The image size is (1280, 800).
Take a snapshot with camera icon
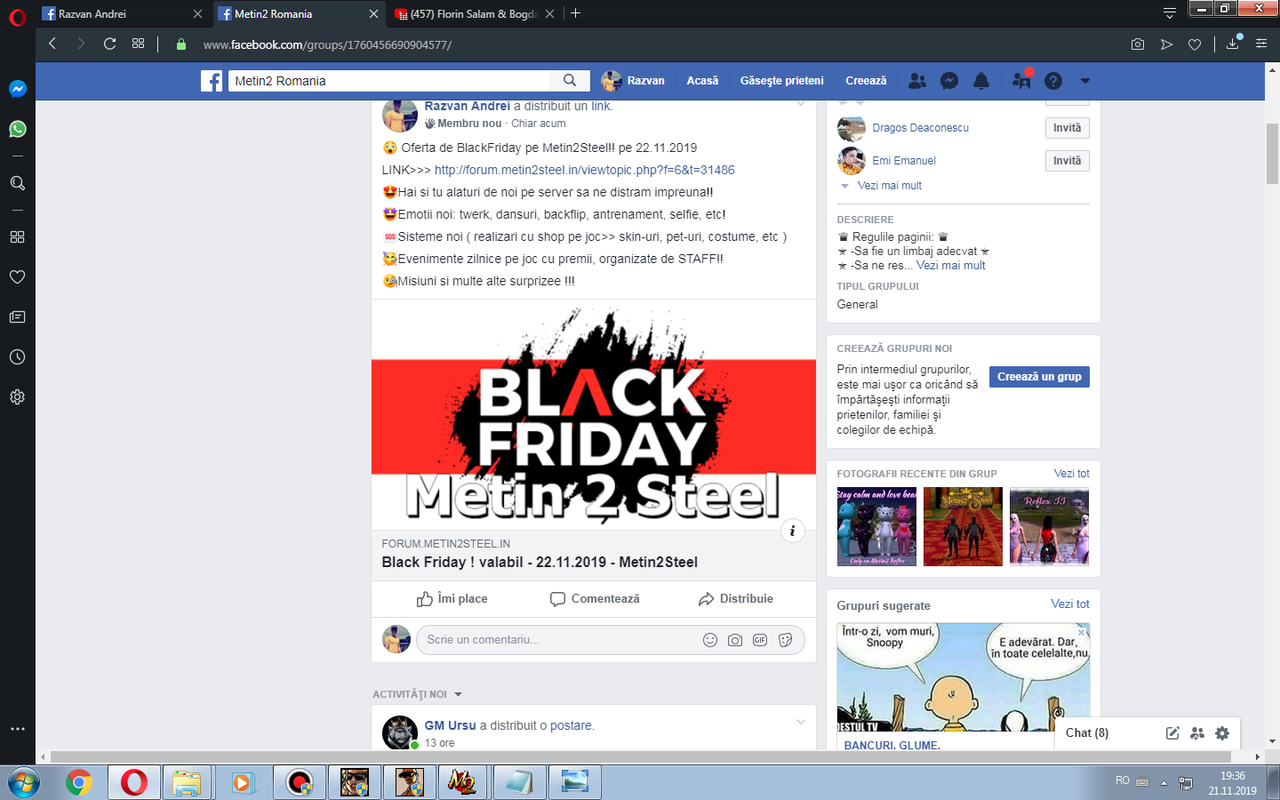tap(1138, 44)
